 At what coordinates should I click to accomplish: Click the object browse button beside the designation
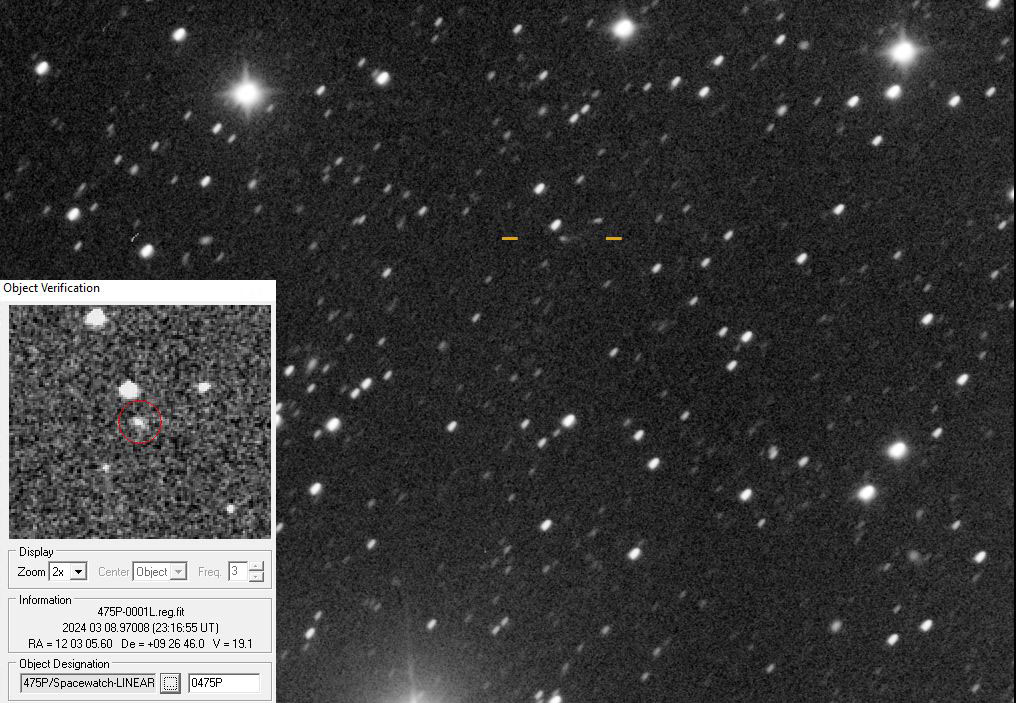171,683
